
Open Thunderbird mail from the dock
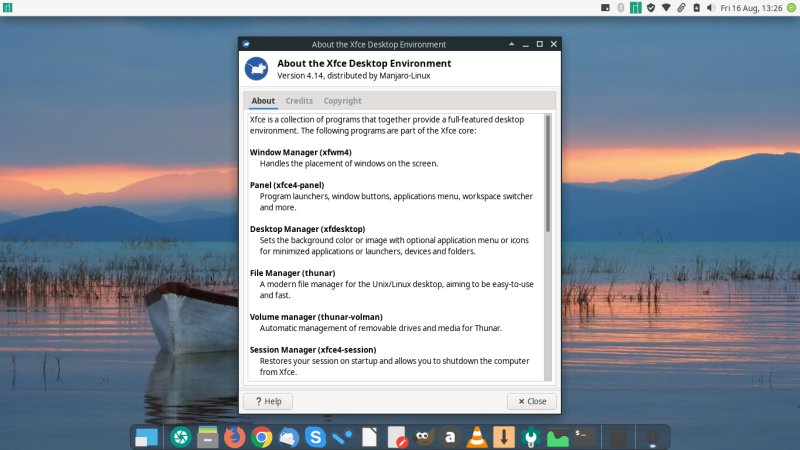tap(289, 437)
